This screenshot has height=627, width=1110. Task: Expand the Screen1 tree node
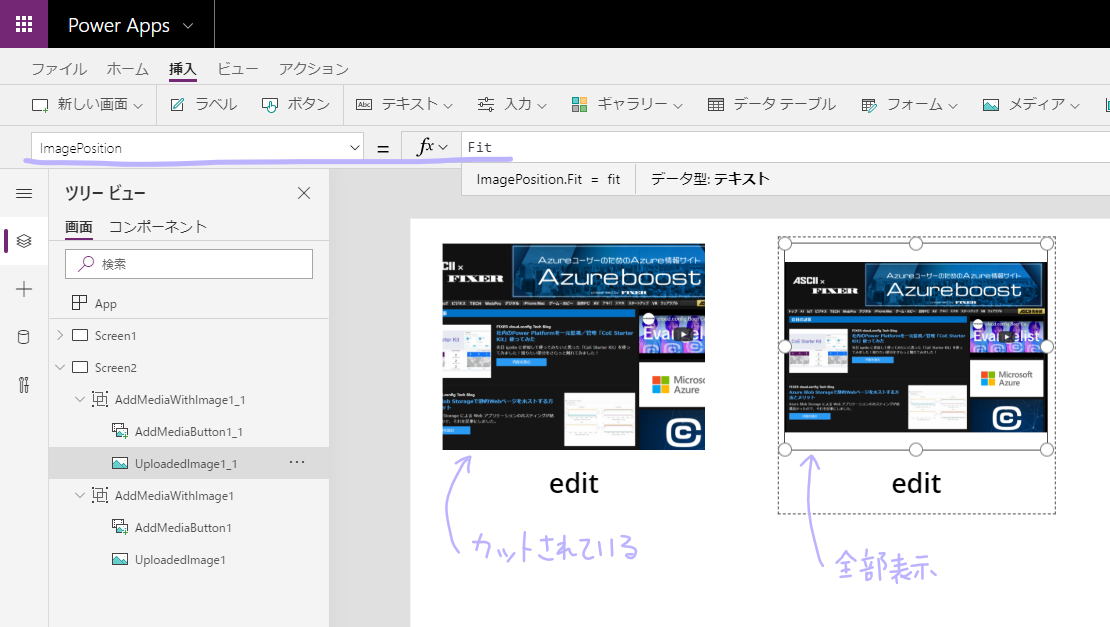tap(60, 335)
